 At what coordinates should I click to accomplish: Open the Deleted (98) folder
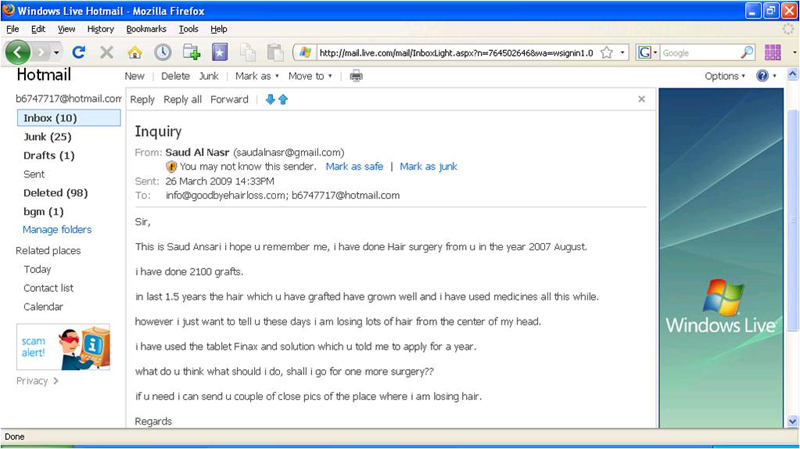coord(56,193)
